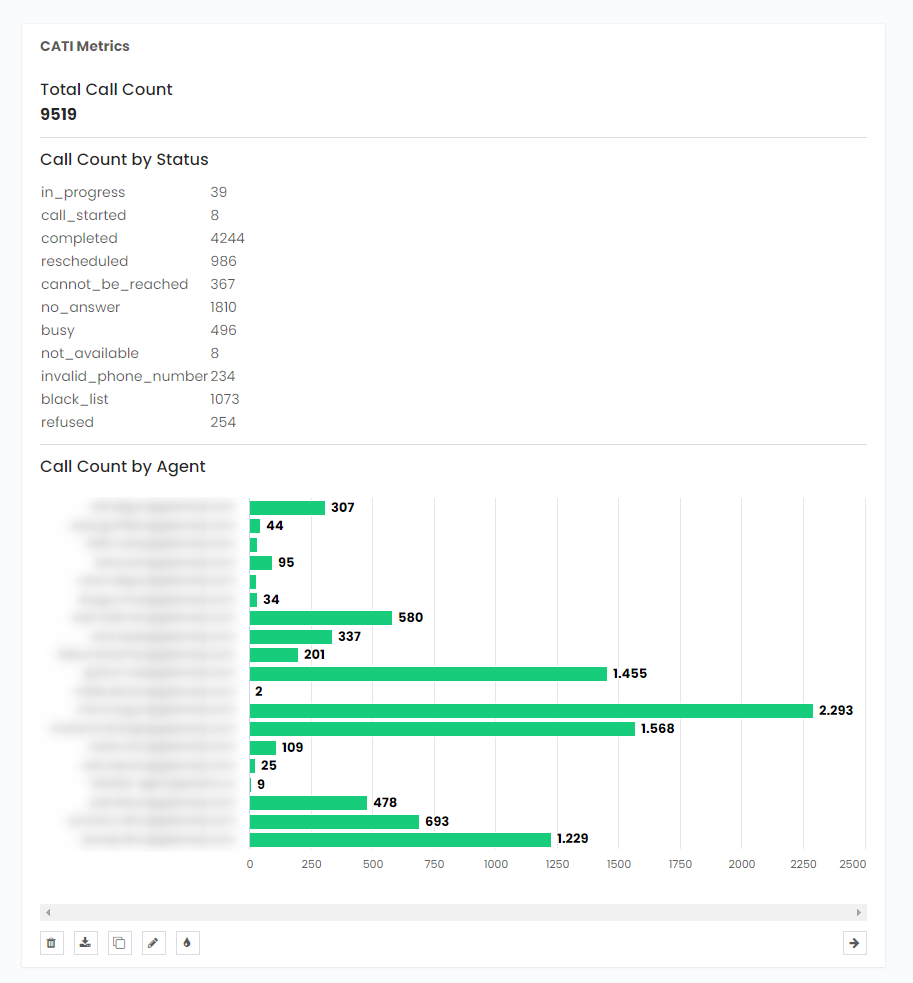913x983 pixels.
Task: Click the download icon to export data
Action: tap(85, 942)
